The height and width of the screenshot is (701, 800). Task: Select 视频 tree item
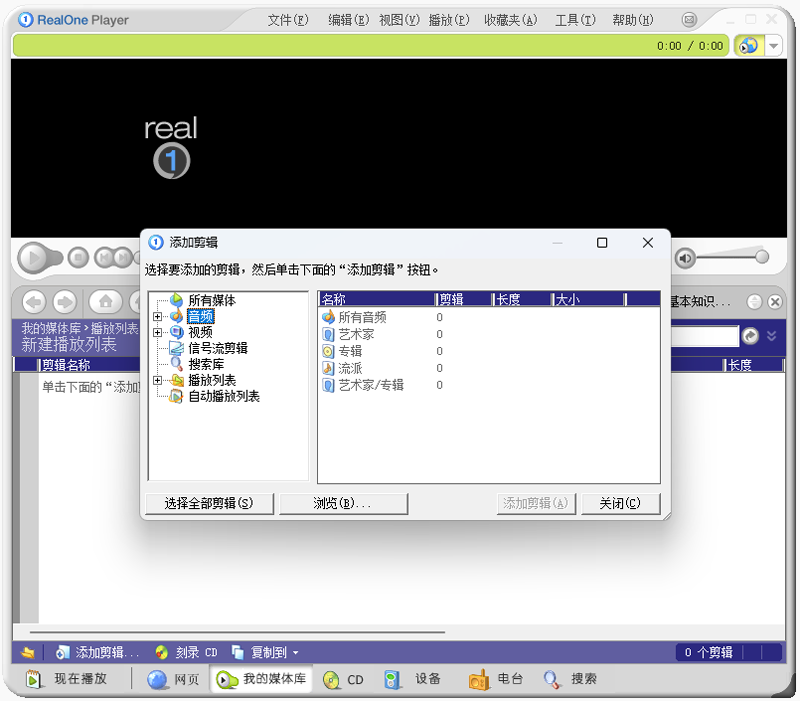point(200,333)
